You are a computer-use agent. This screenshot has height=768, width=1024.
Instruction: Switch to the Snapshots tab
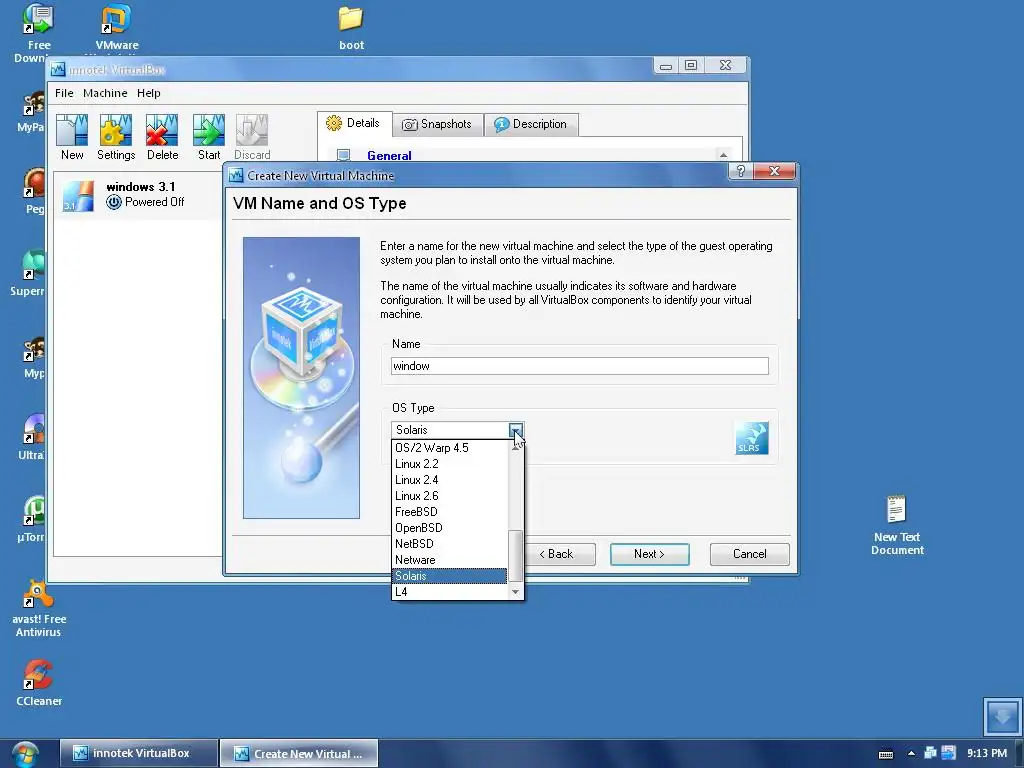[x=438, y=124]
